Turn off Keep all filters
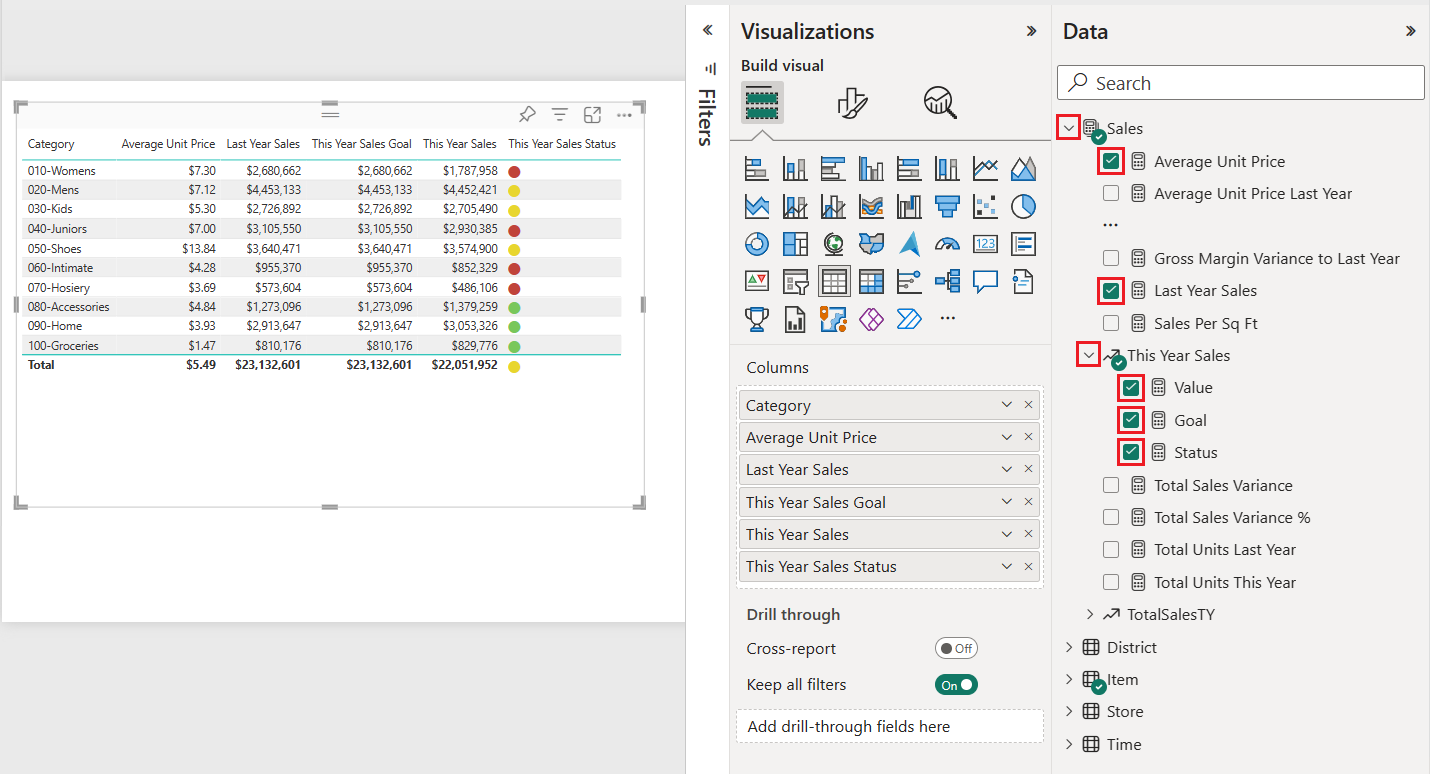The image size is (1431, 774). [x=956, y=684]
